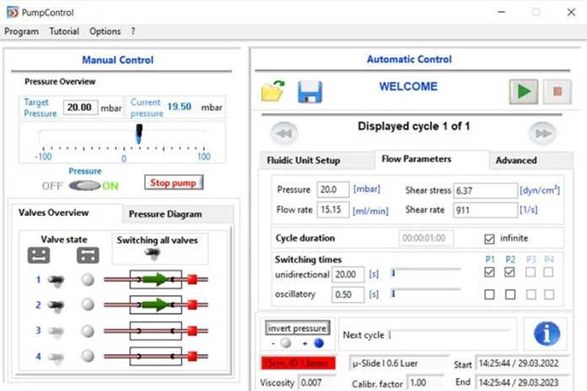Select negative invert pressure radio button
The image size is (587, 391).
286,343
